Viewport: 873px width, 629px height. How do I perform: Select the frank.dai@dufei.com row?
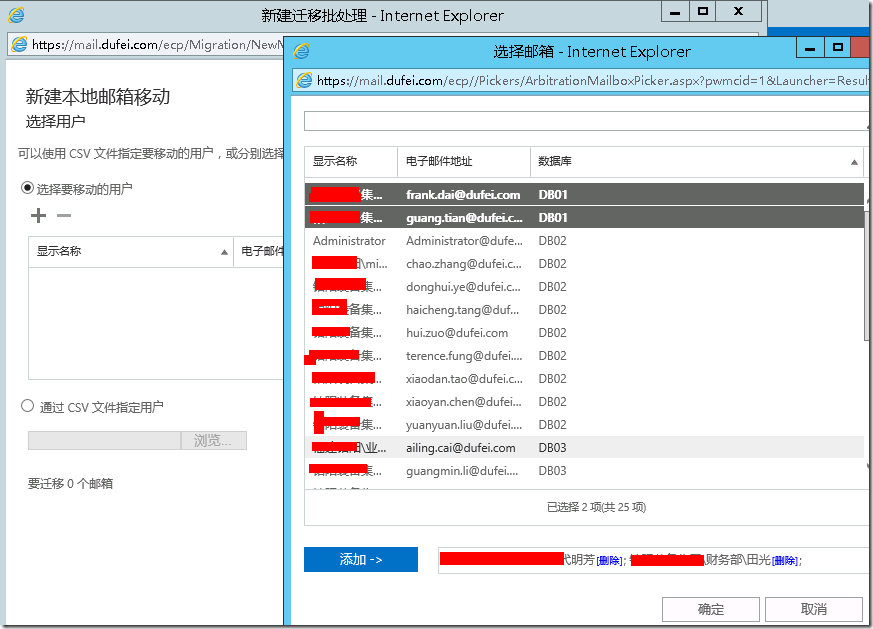584,195
